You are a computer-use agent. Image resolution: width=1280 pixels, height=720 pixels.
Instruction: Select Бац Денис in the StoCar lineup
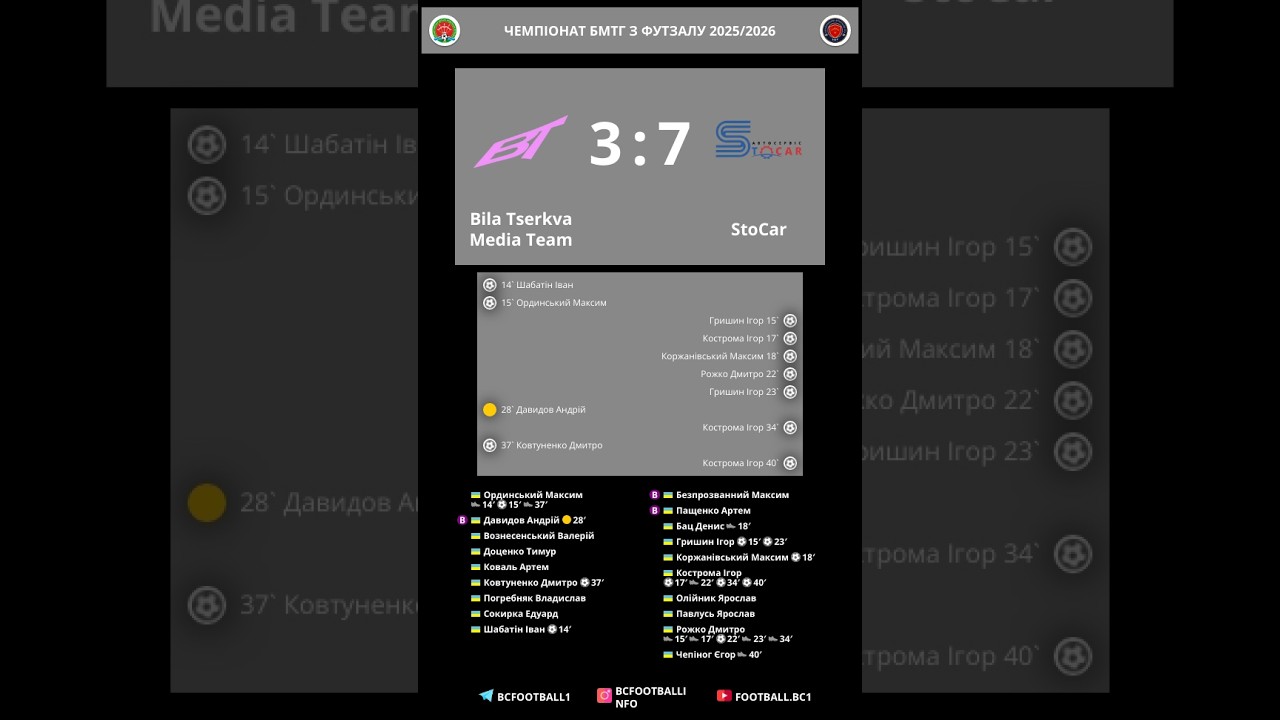[700, 526]
